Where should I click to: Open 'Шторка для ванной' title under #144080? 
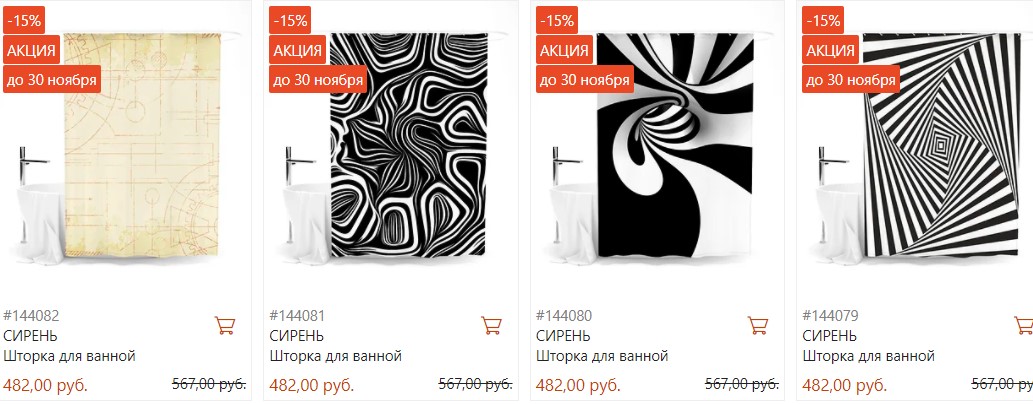coord(602,357)
